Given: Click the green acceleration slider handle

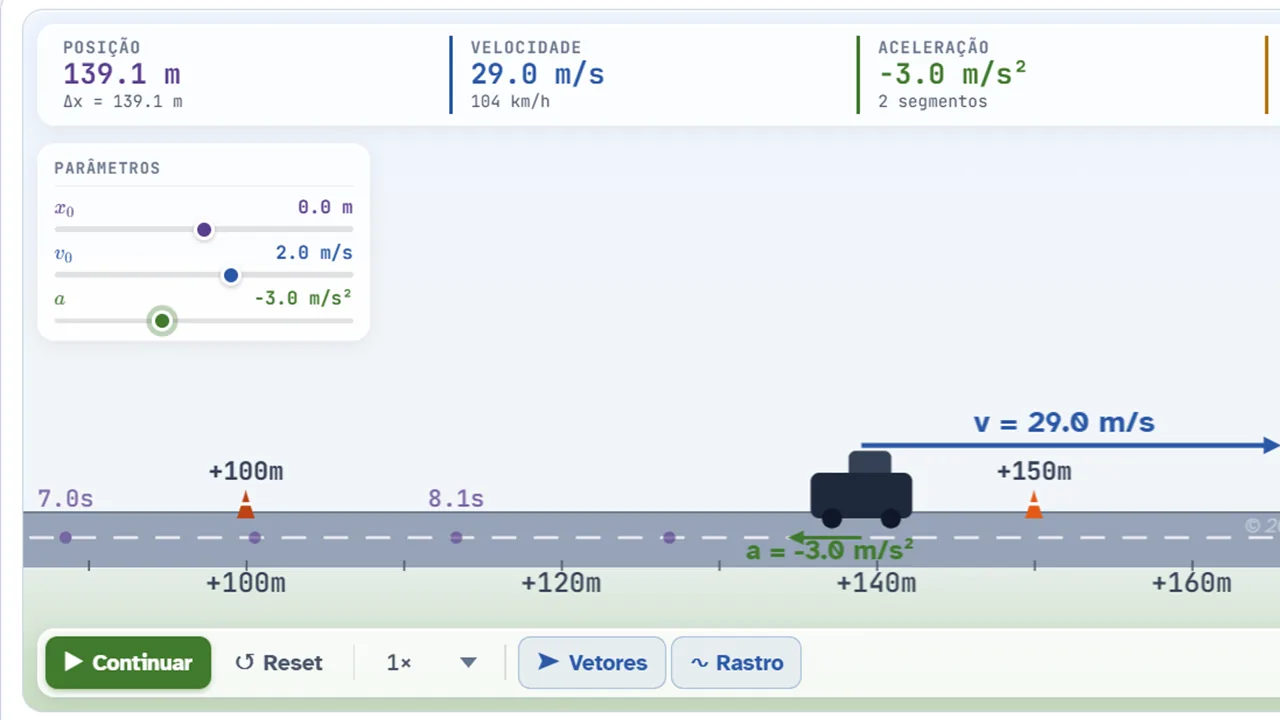Looking at the screenshot, I should point(162,321).
